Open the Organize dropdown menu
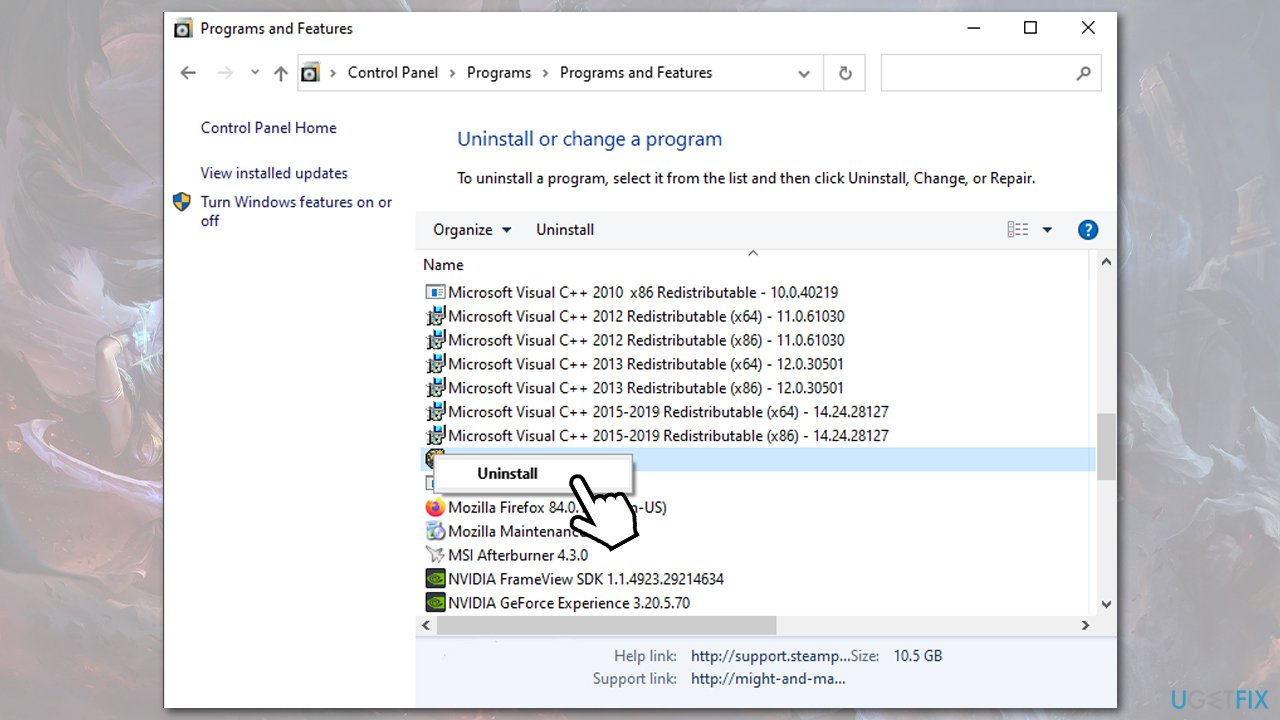1280x720 pixels. coord(470,229)
